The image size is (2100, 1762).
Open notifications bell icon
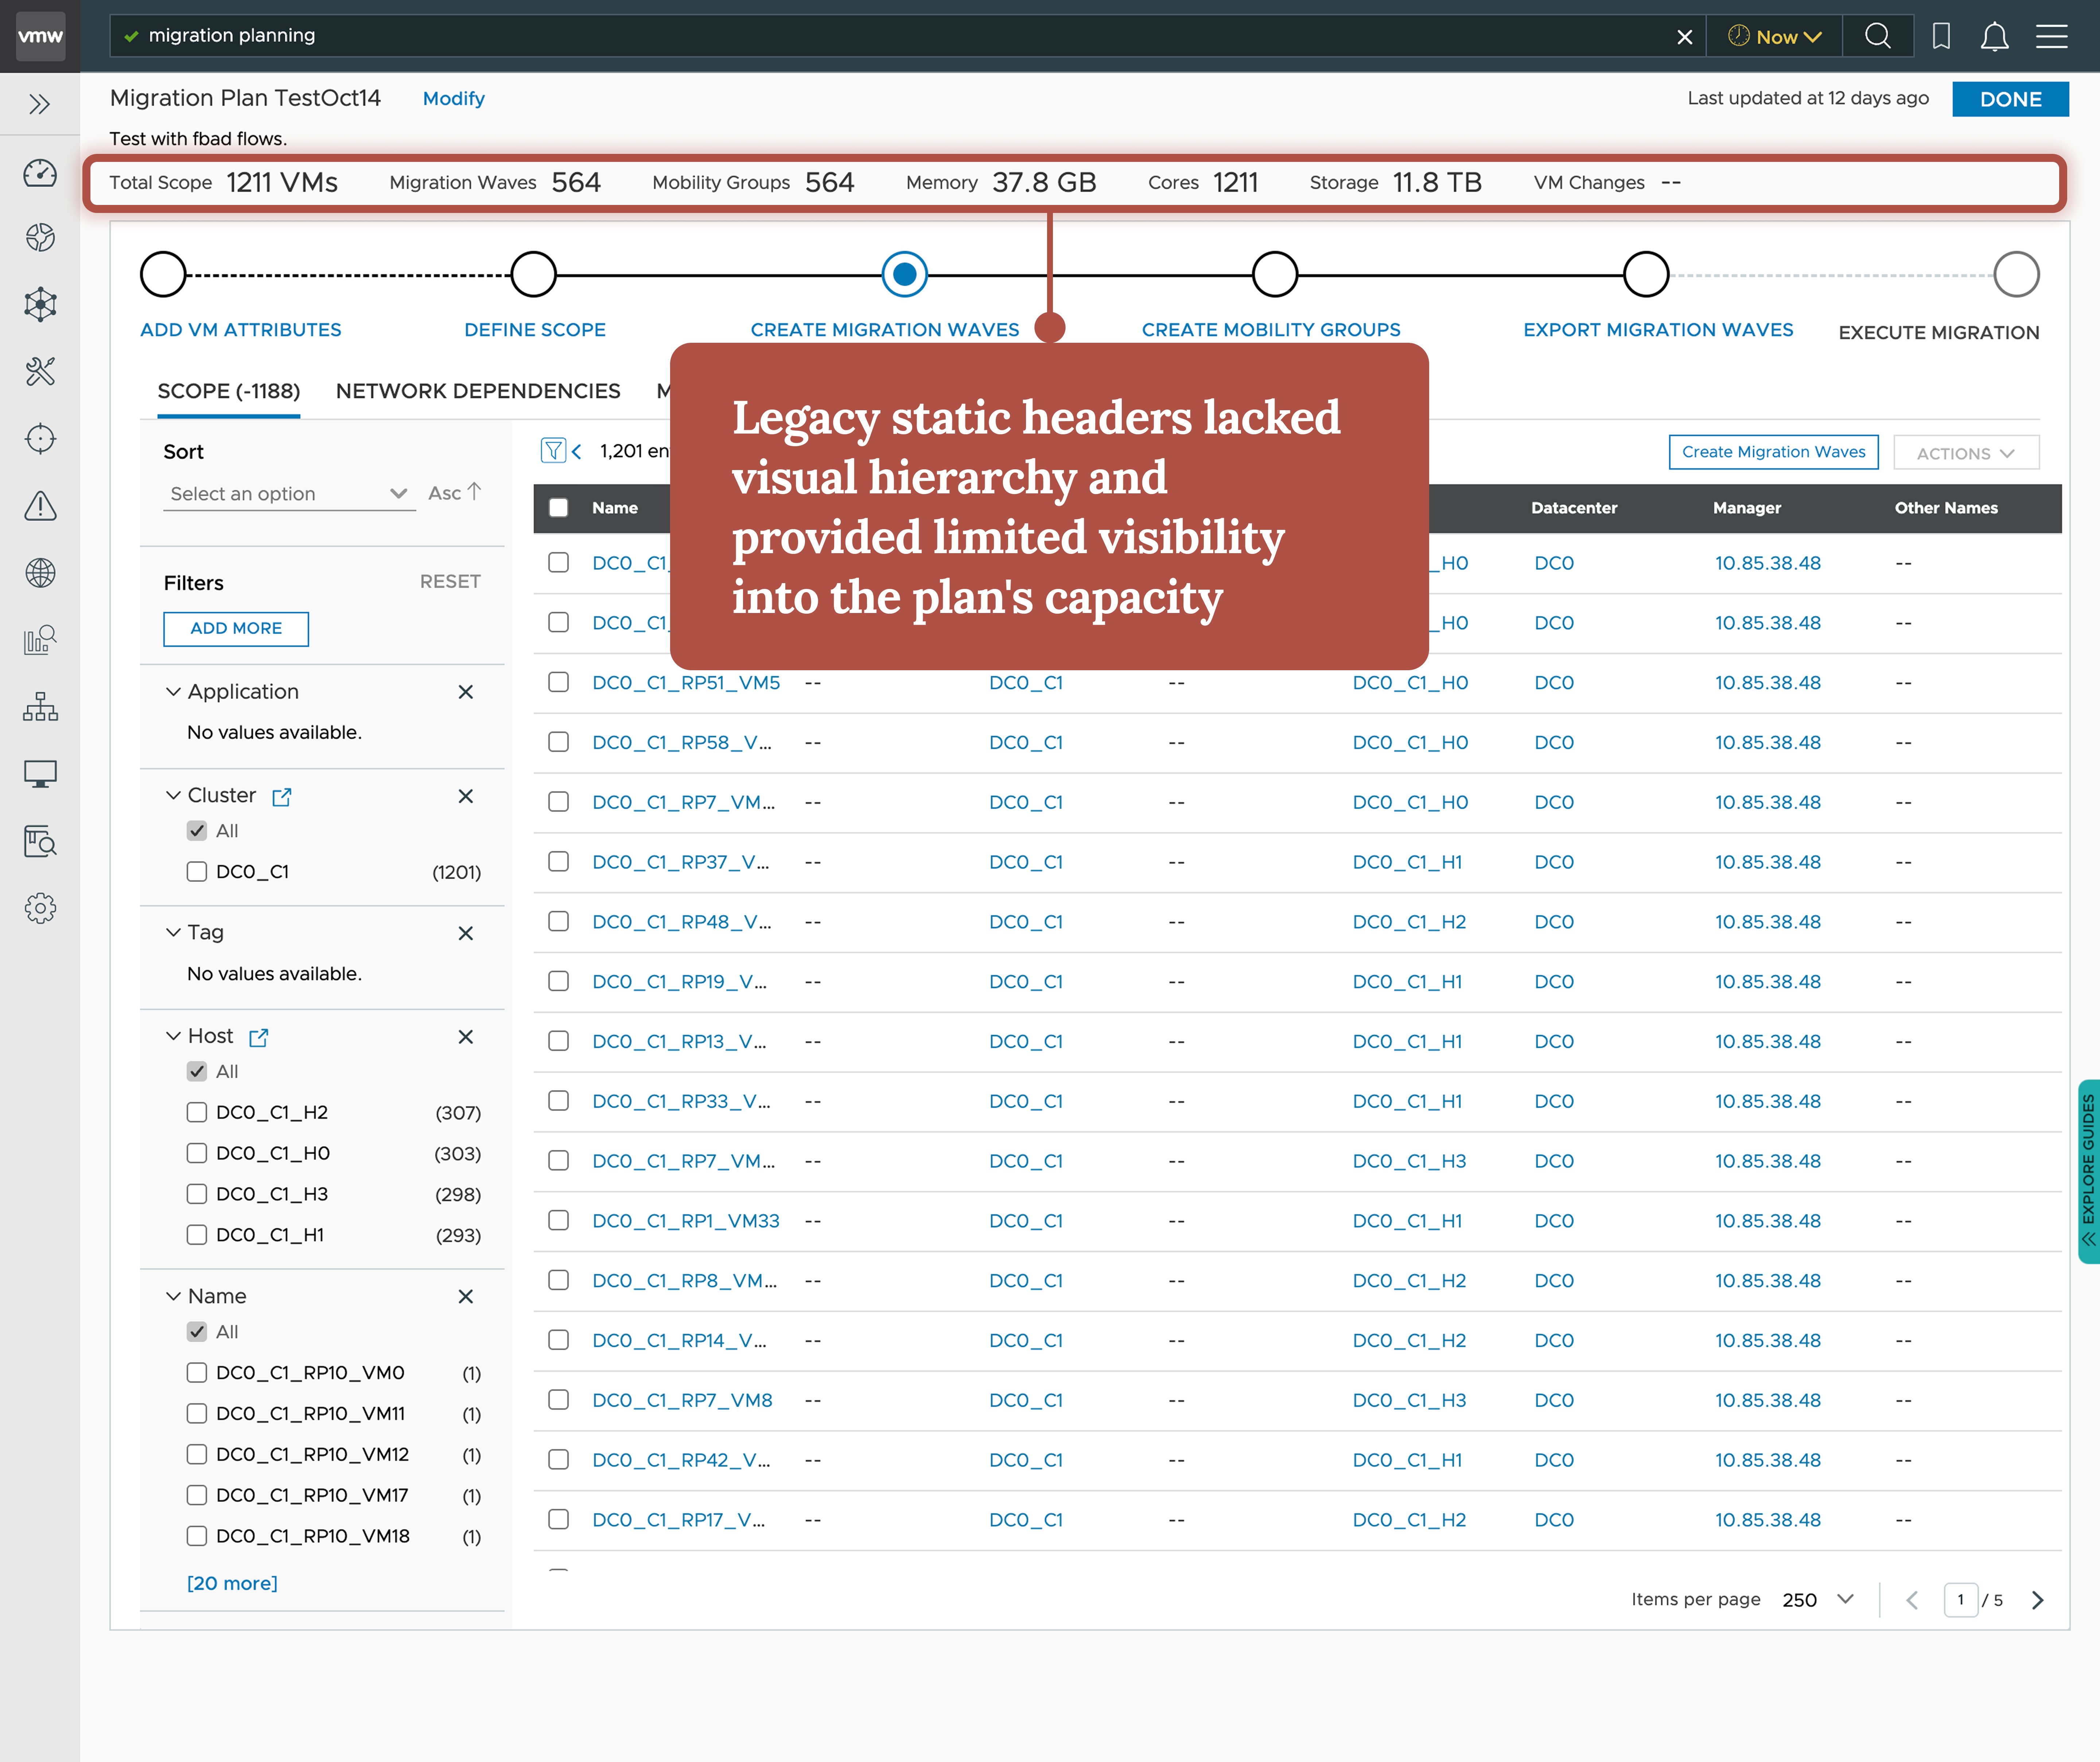point(1995,36)
